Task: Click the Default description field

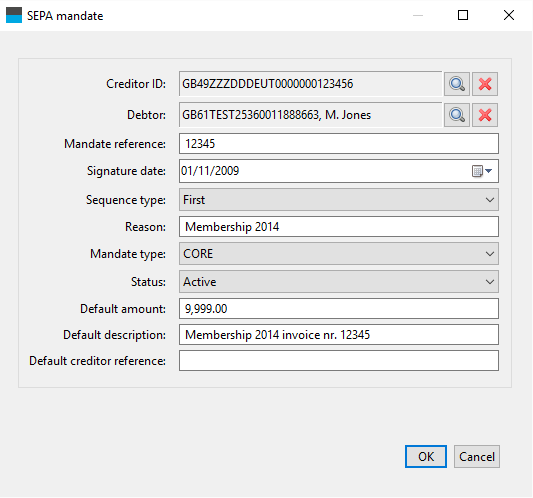Action: (x=339, y=335)
